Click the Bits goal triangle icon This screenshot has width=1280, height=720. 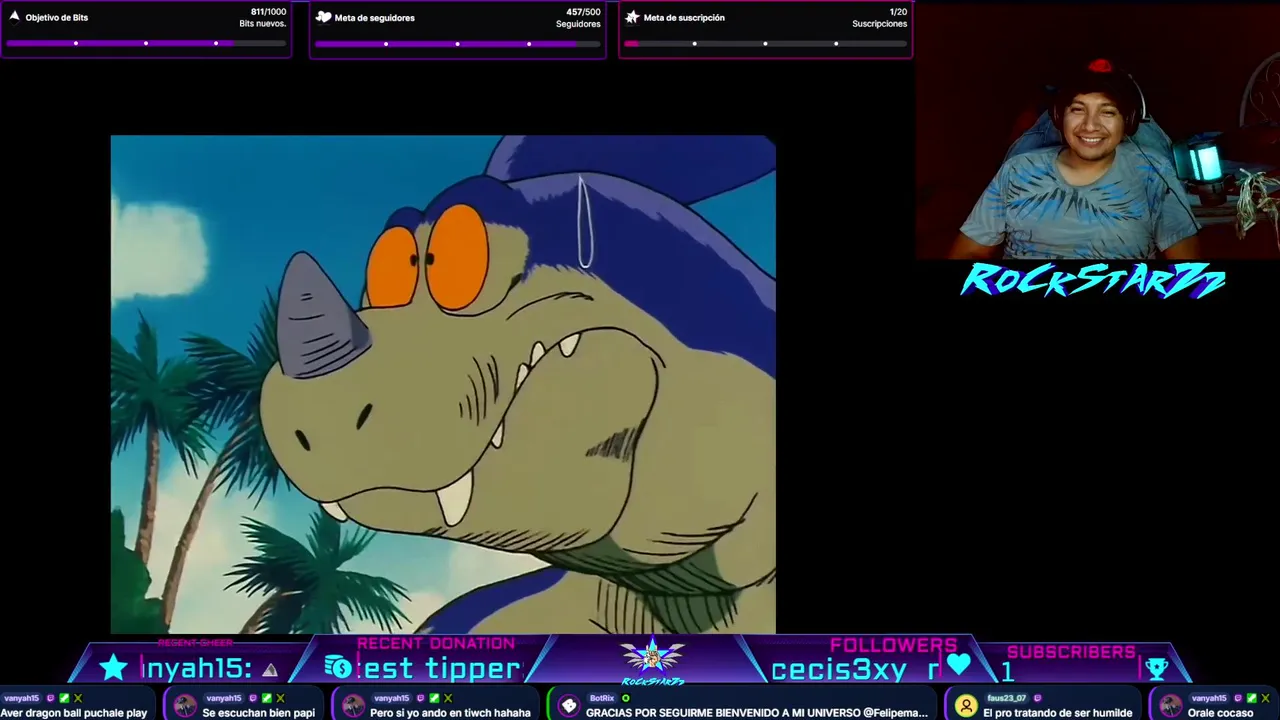(x=14, y=16)
